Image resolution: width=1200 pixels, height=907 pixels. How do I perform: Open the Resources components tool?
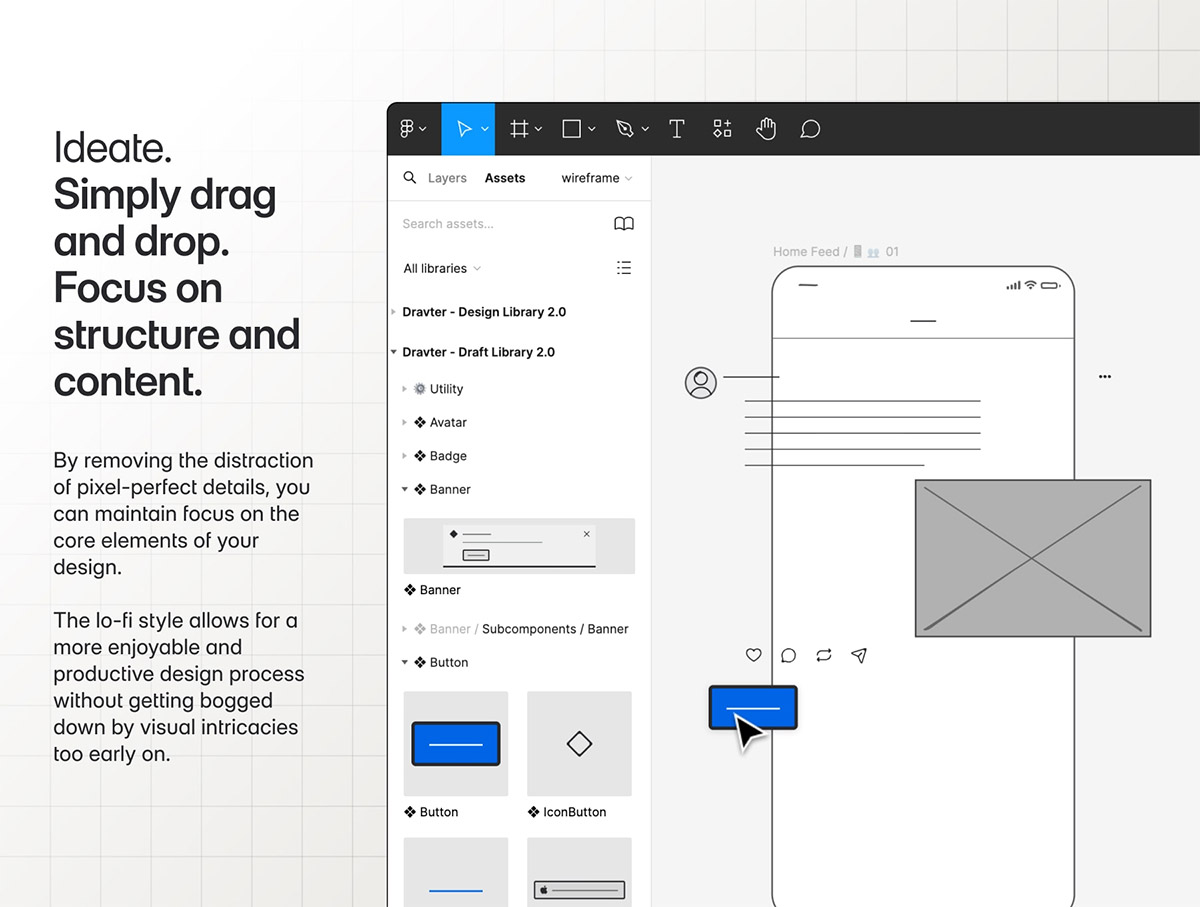[x=722, y=129]
